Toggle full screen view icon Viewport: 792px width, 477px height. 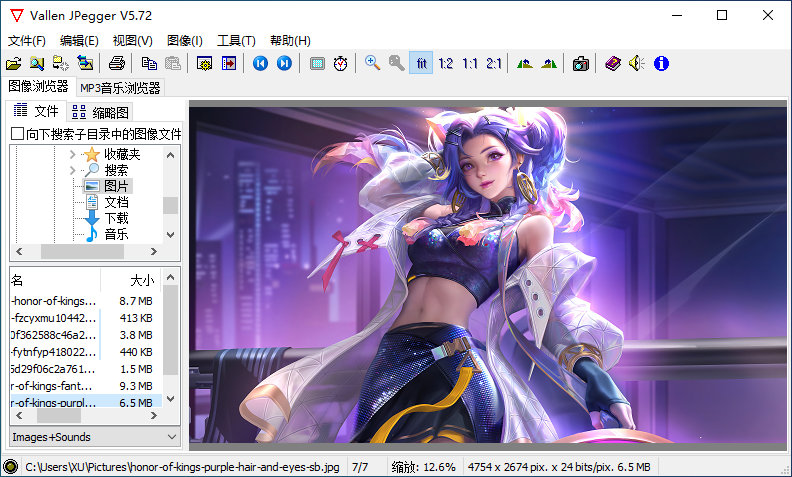317,64
